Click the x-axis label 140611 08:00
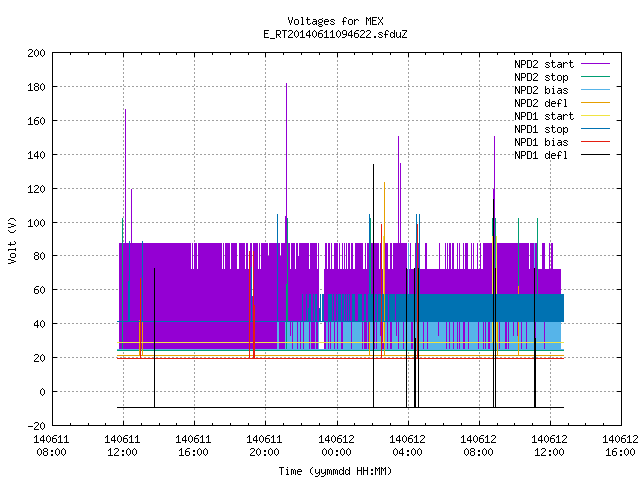This screenshot has height=480, width=640. [x=51, y=446]
